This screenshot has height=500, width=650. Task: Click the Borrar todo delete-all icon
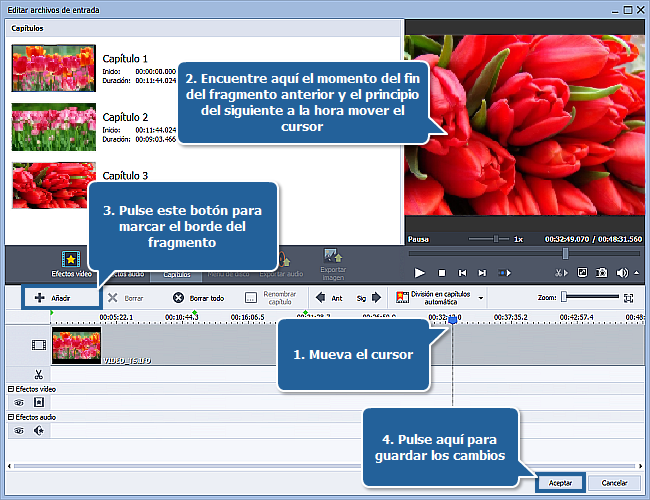pos(178,298)
